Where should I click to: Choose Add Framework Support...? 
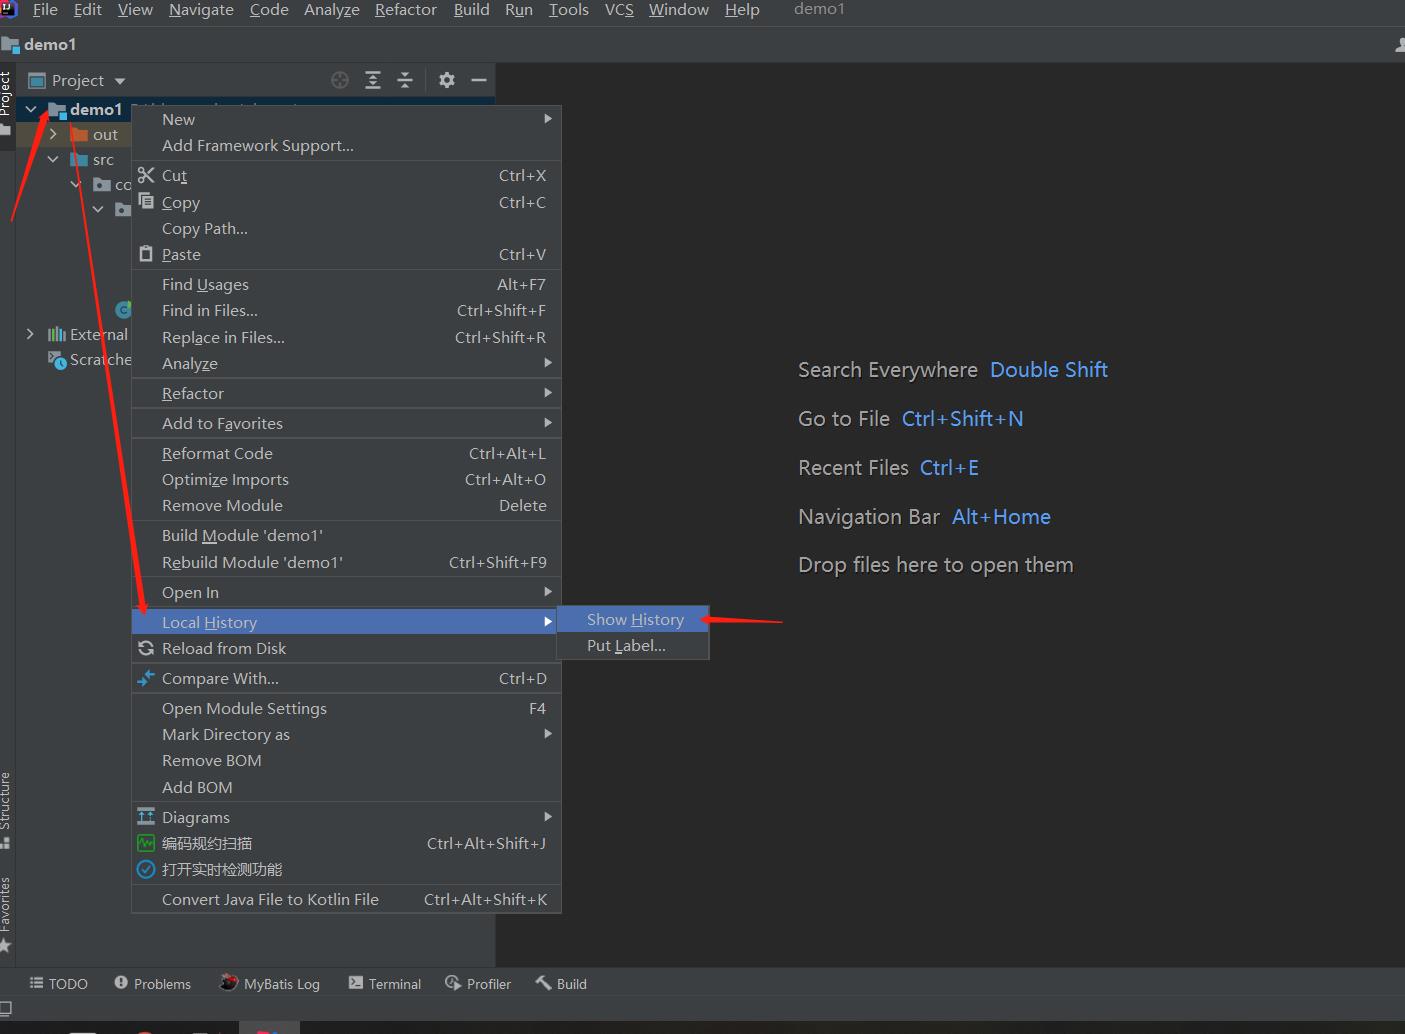346,145
